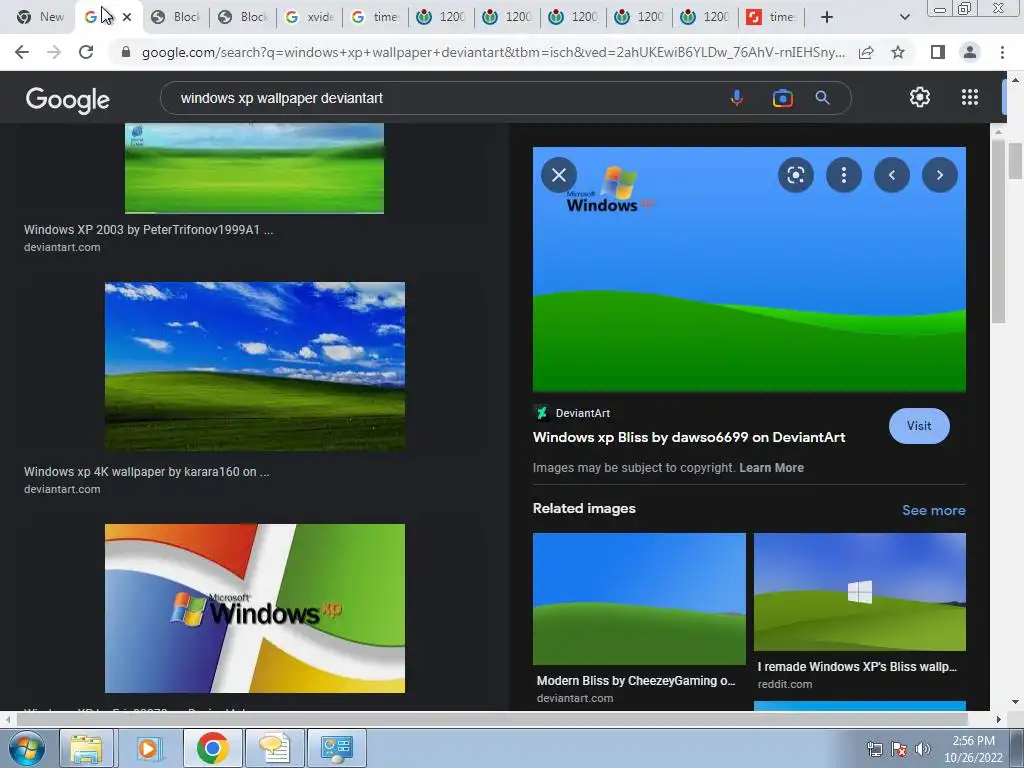Go back to the previous page
The width and height of the screenshot is (1024, 768).
pyautogui.click(x=22, y=52)
